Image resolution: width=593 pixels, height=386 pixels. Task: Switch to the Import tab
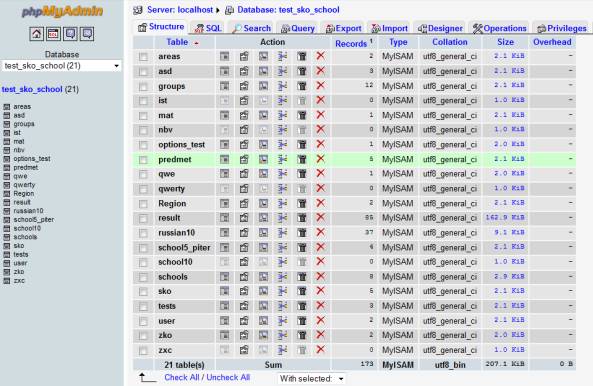click(x=390, y=28)
